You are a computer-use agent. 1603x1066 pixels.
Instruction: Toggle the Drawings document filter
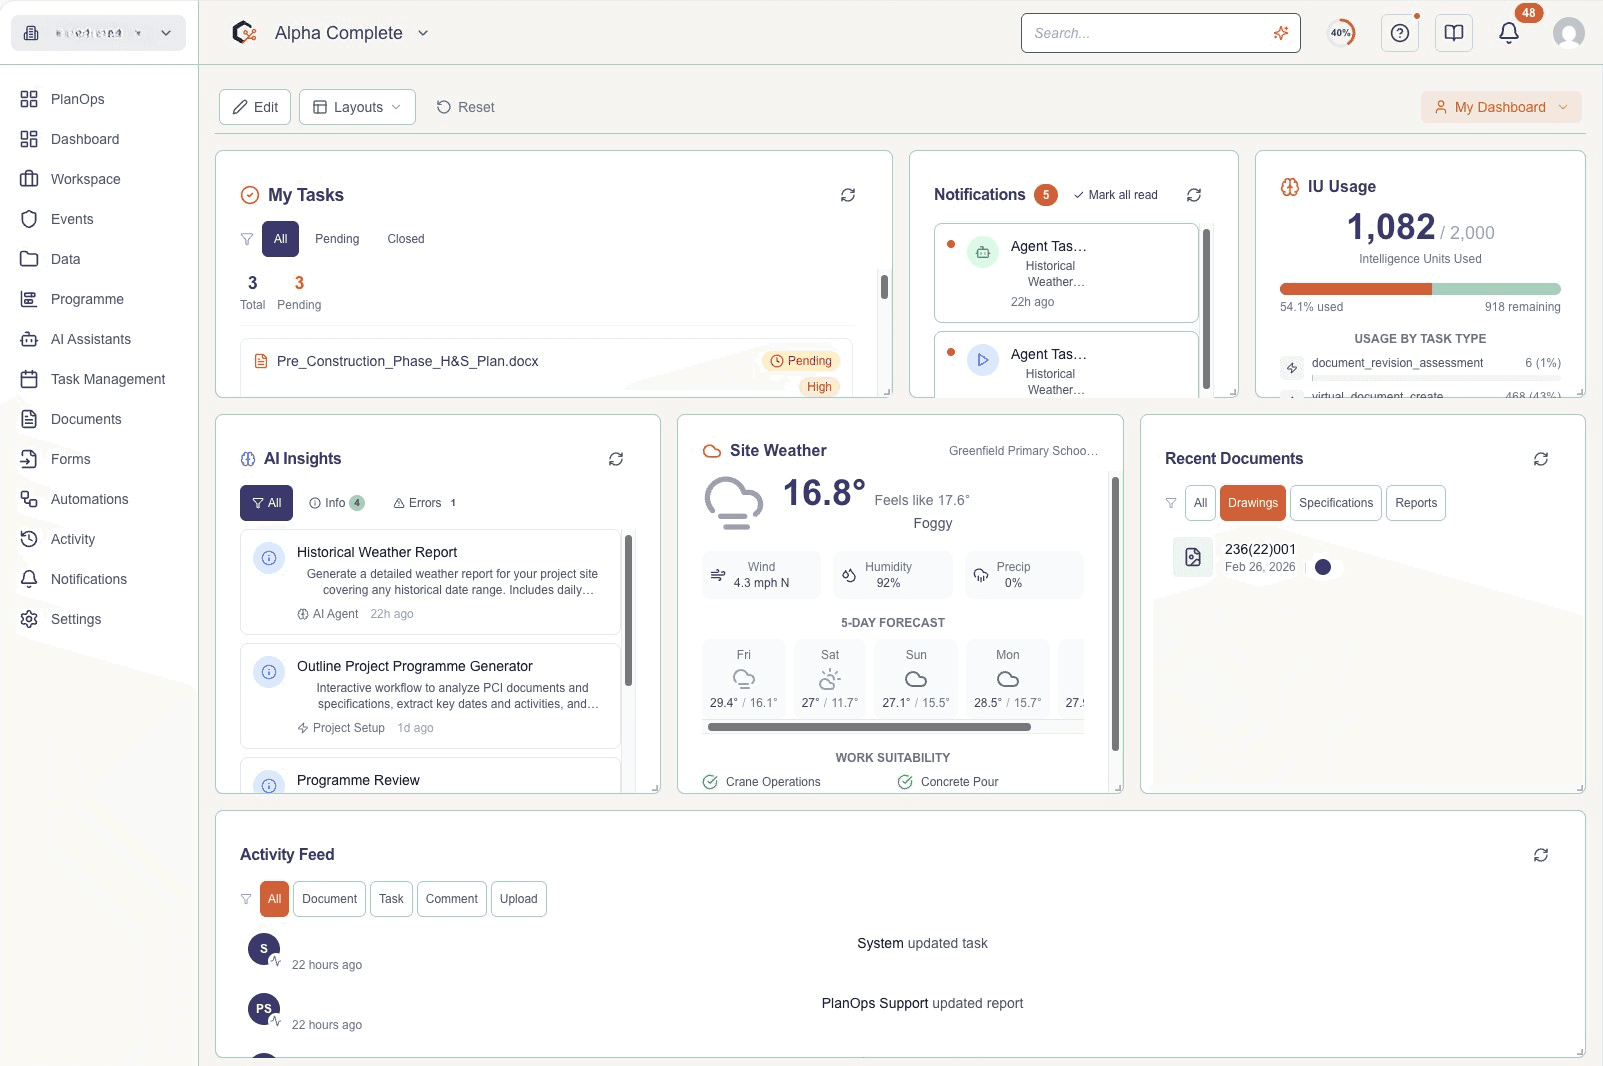[x=1252, y=503]
